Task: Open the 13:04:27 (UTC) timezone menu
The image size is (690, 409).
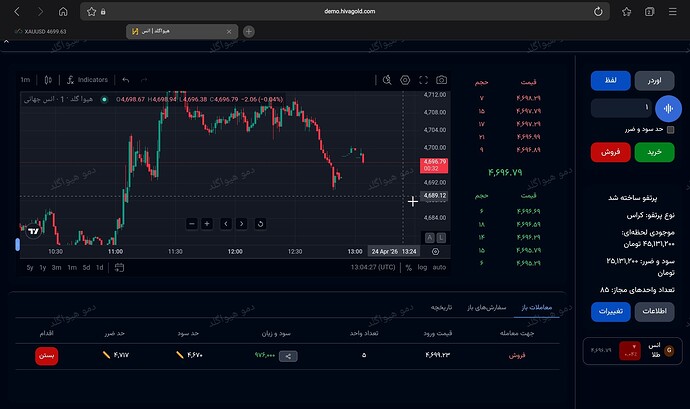Action: click(x=373, y=267)
